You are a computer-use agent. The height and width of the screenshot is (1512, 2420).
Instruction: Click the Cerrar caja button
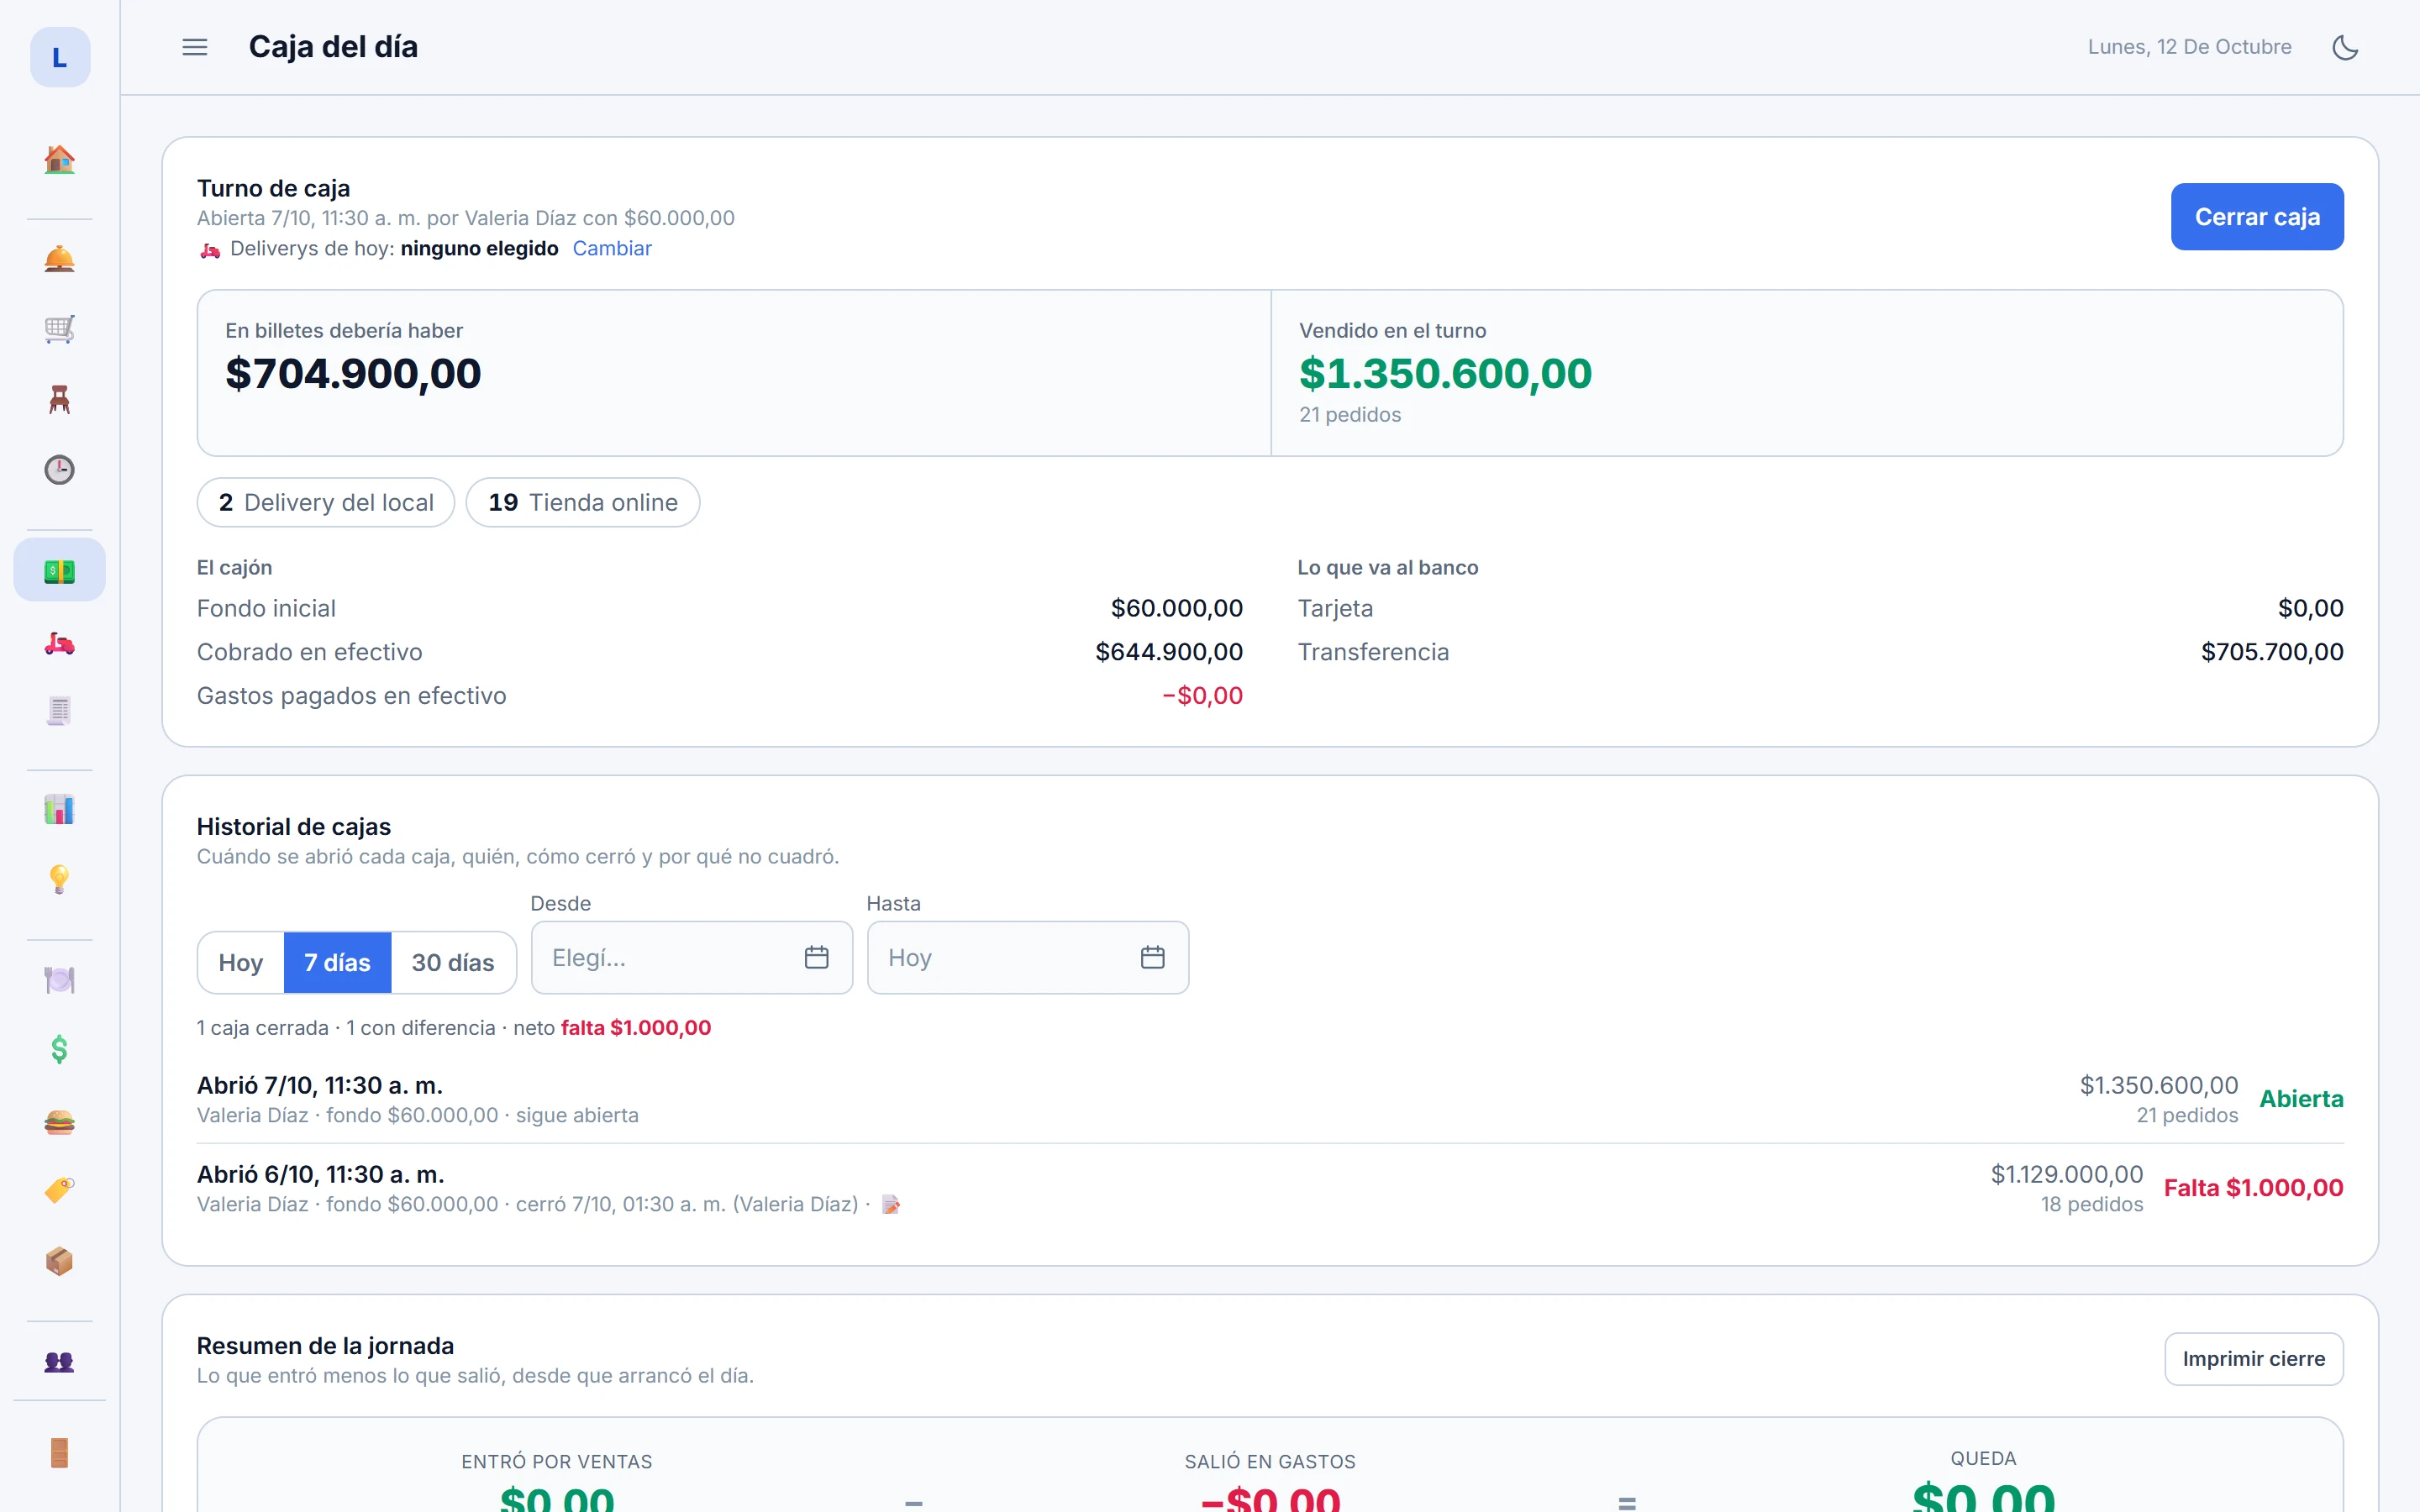point(2256,216)
